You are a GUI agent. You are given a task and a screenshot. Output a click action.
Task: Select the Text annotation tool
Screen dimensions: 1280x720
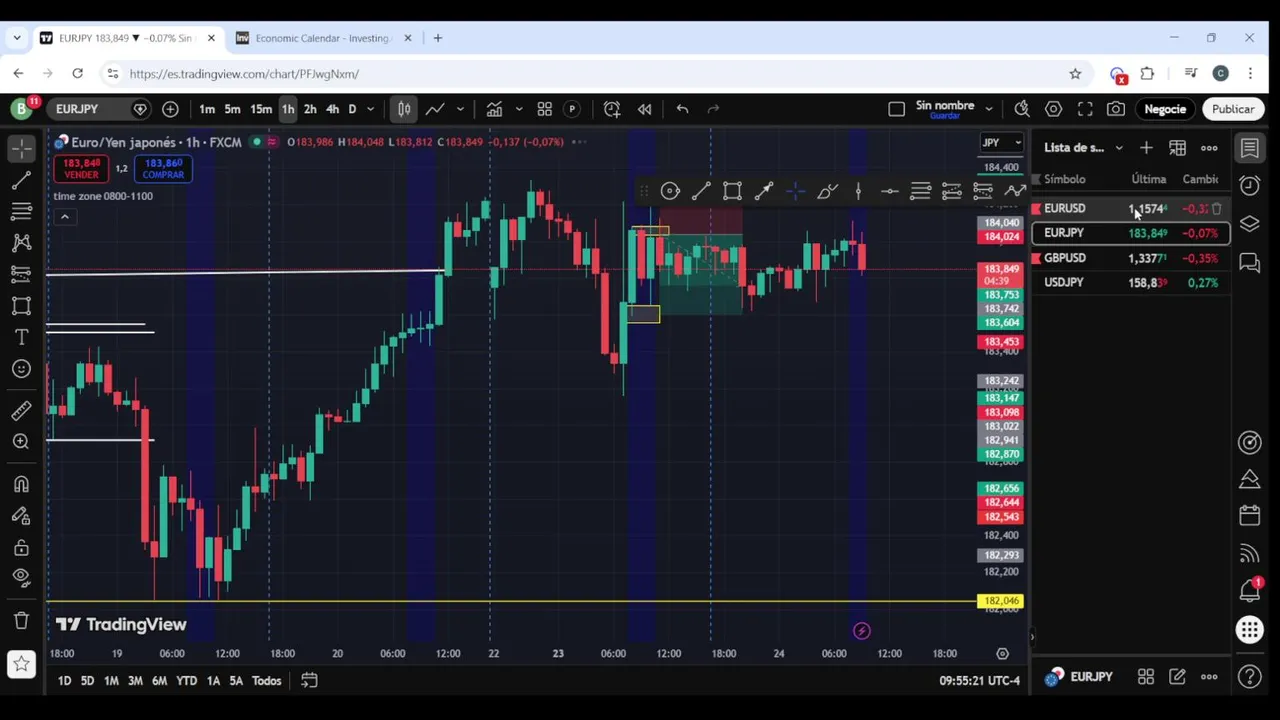point(21,337)
